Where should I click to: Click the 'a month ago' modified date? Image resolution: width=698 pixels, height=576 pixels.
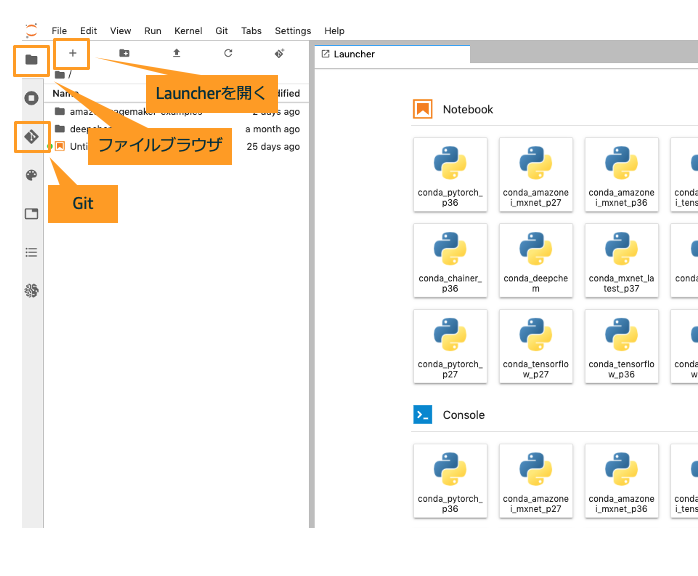pyautogui.click(x=272, y=129)
